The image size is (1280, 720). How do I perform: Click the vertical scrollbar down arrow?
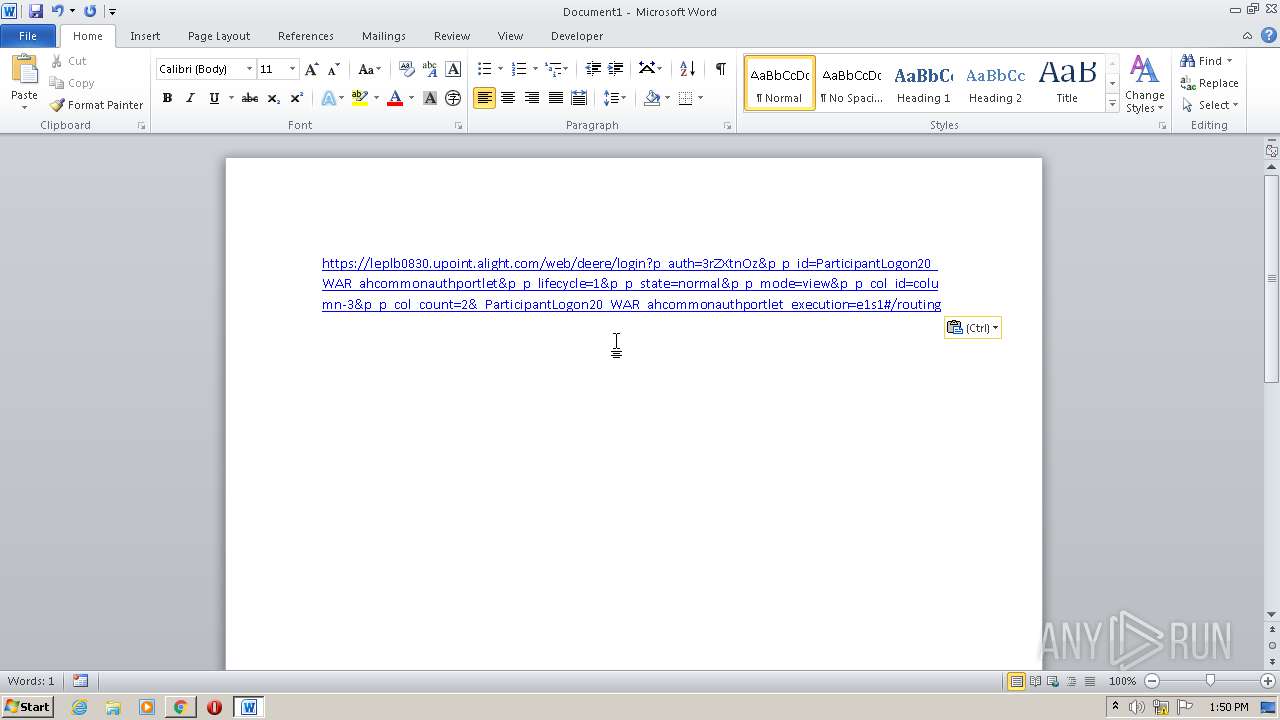pos(1272,614)
